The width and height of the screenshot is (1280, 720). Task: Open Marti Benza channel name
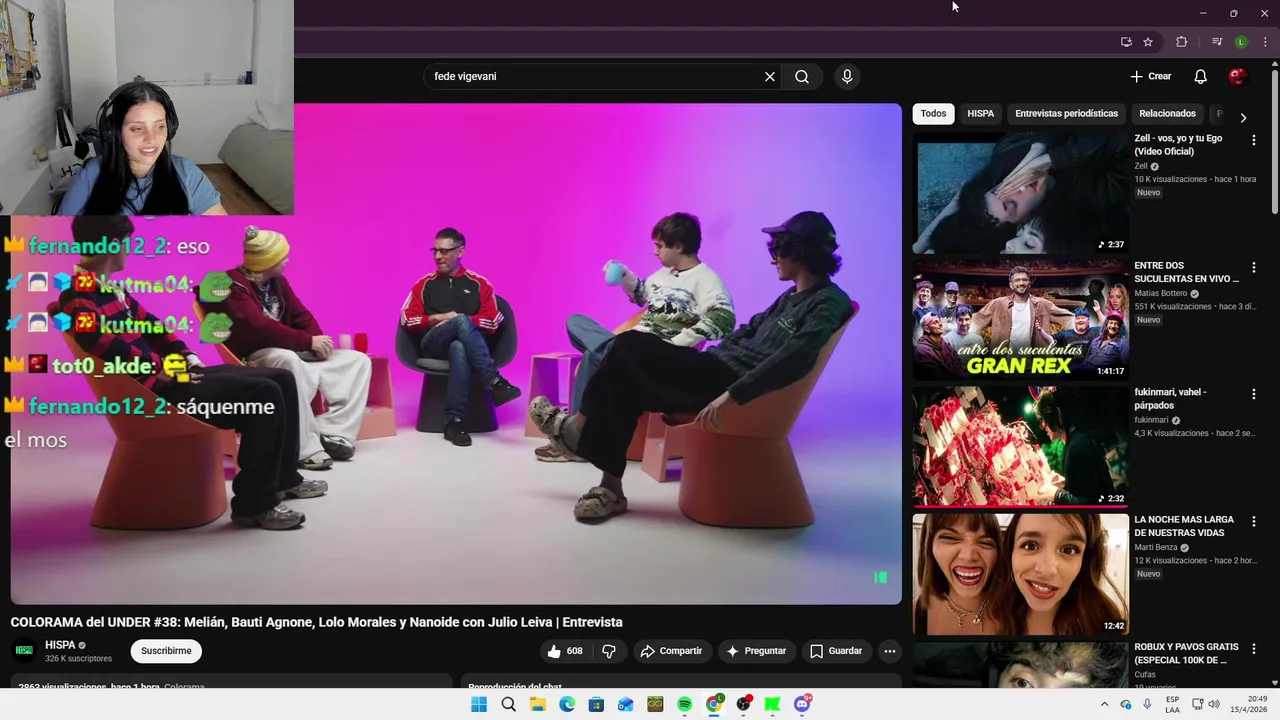1156,548
